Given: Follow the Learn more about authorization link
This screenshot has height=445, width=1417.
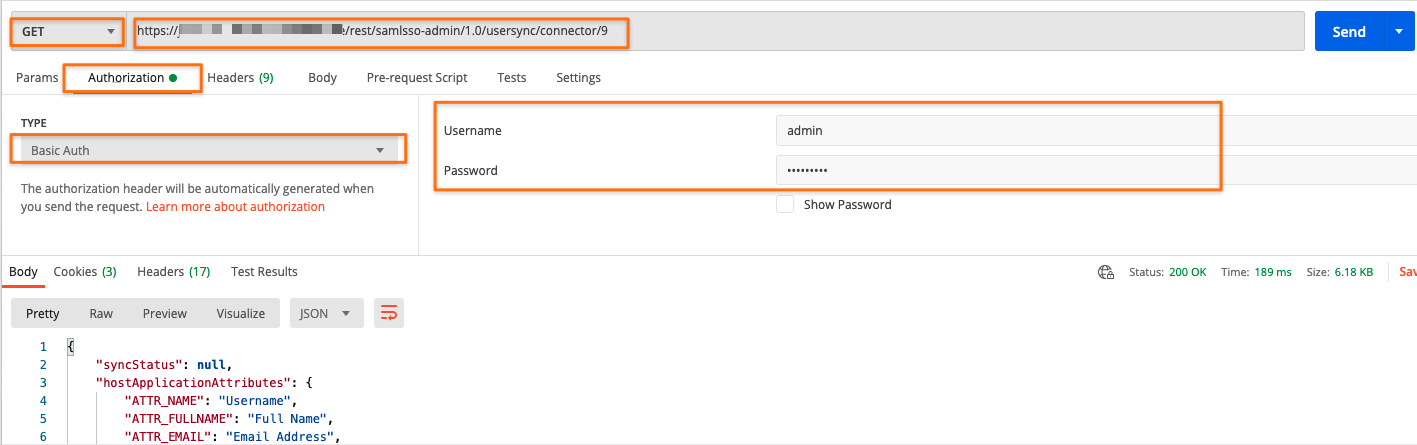Looking at the screenshot, I should click(235, 207).
